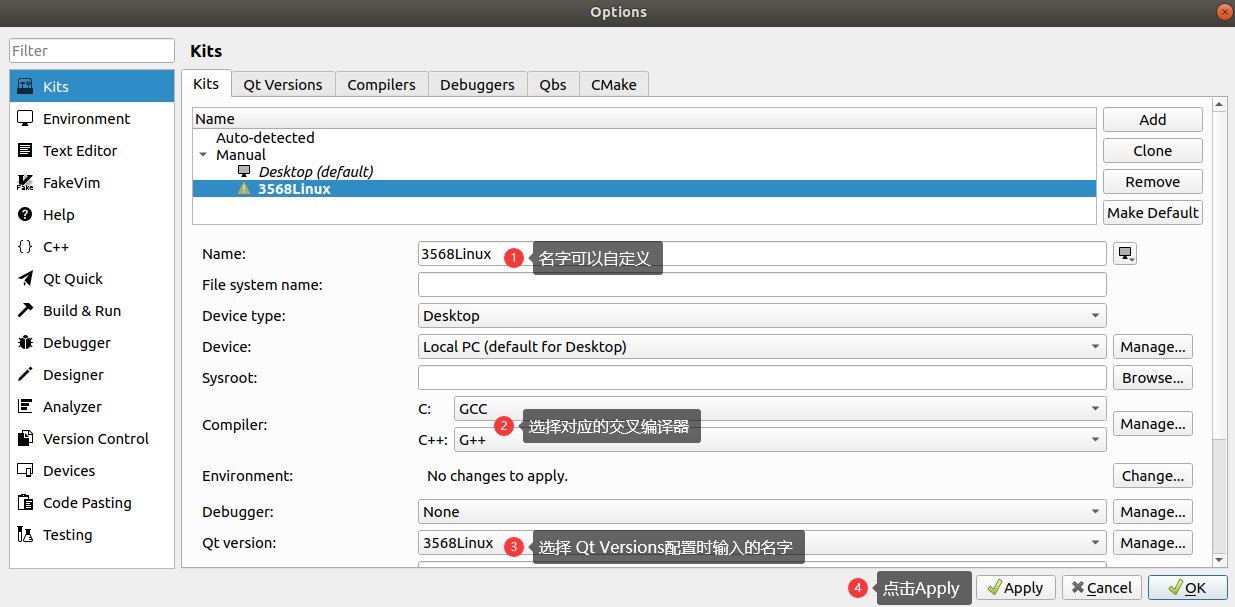Switch to the Compilers tab
This screenshot has width=1235, height=607.
(x=381, y=85)
